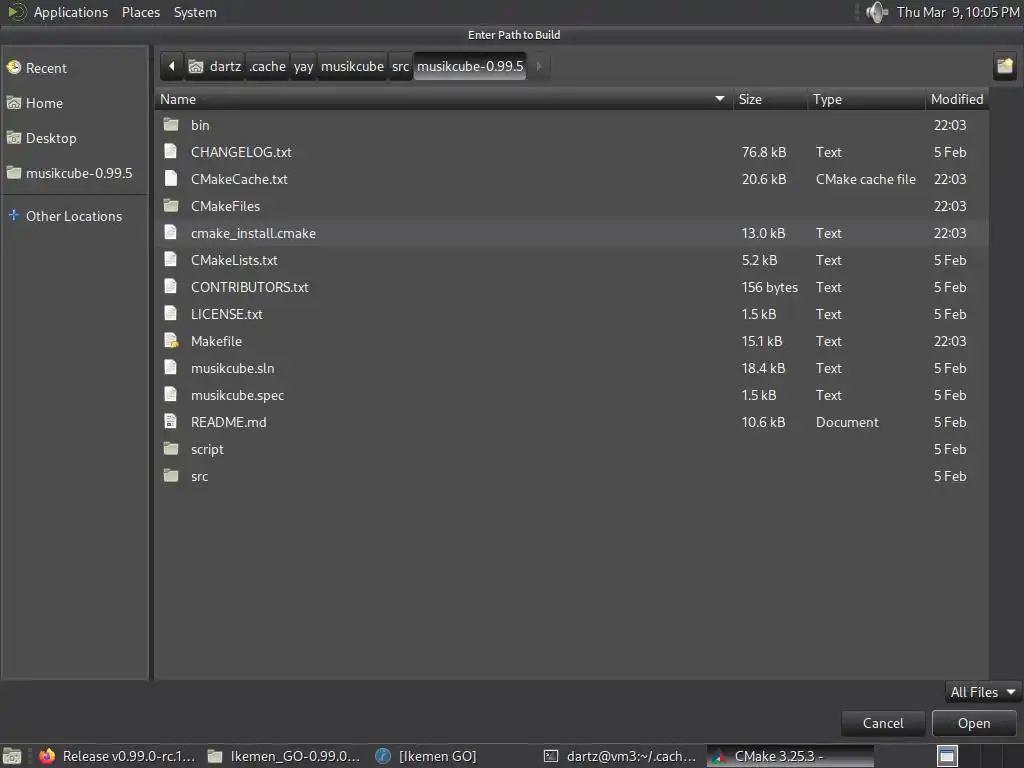The height and width of the screenshot is (768, 1024).
Task: Switch to the CMake 3.25.3 taskbar item
Action: (x=790, y=756)
